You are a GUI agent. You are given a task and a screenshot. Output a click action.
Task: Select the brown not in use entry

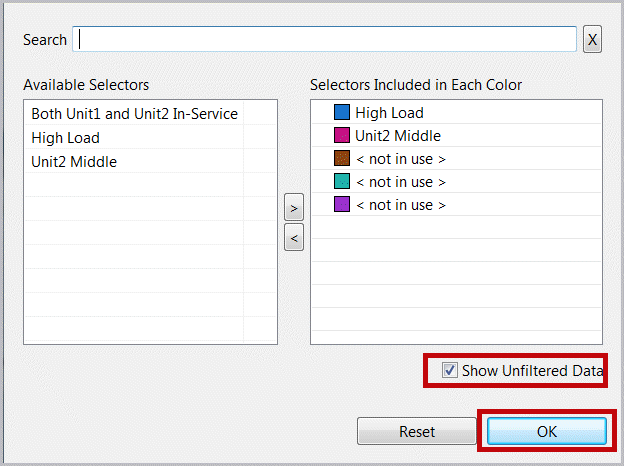click(400, 159)
